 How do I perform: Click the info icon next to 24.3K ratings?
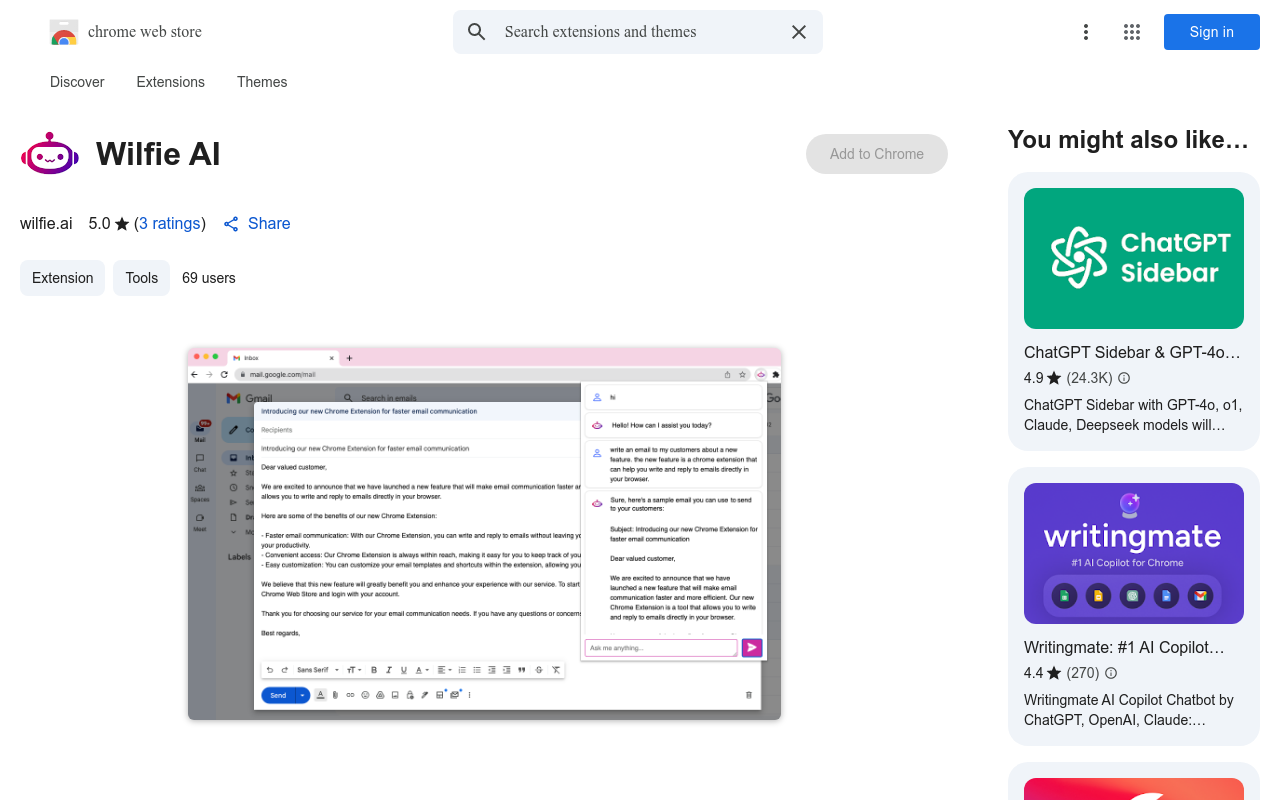pos(1124,378)
